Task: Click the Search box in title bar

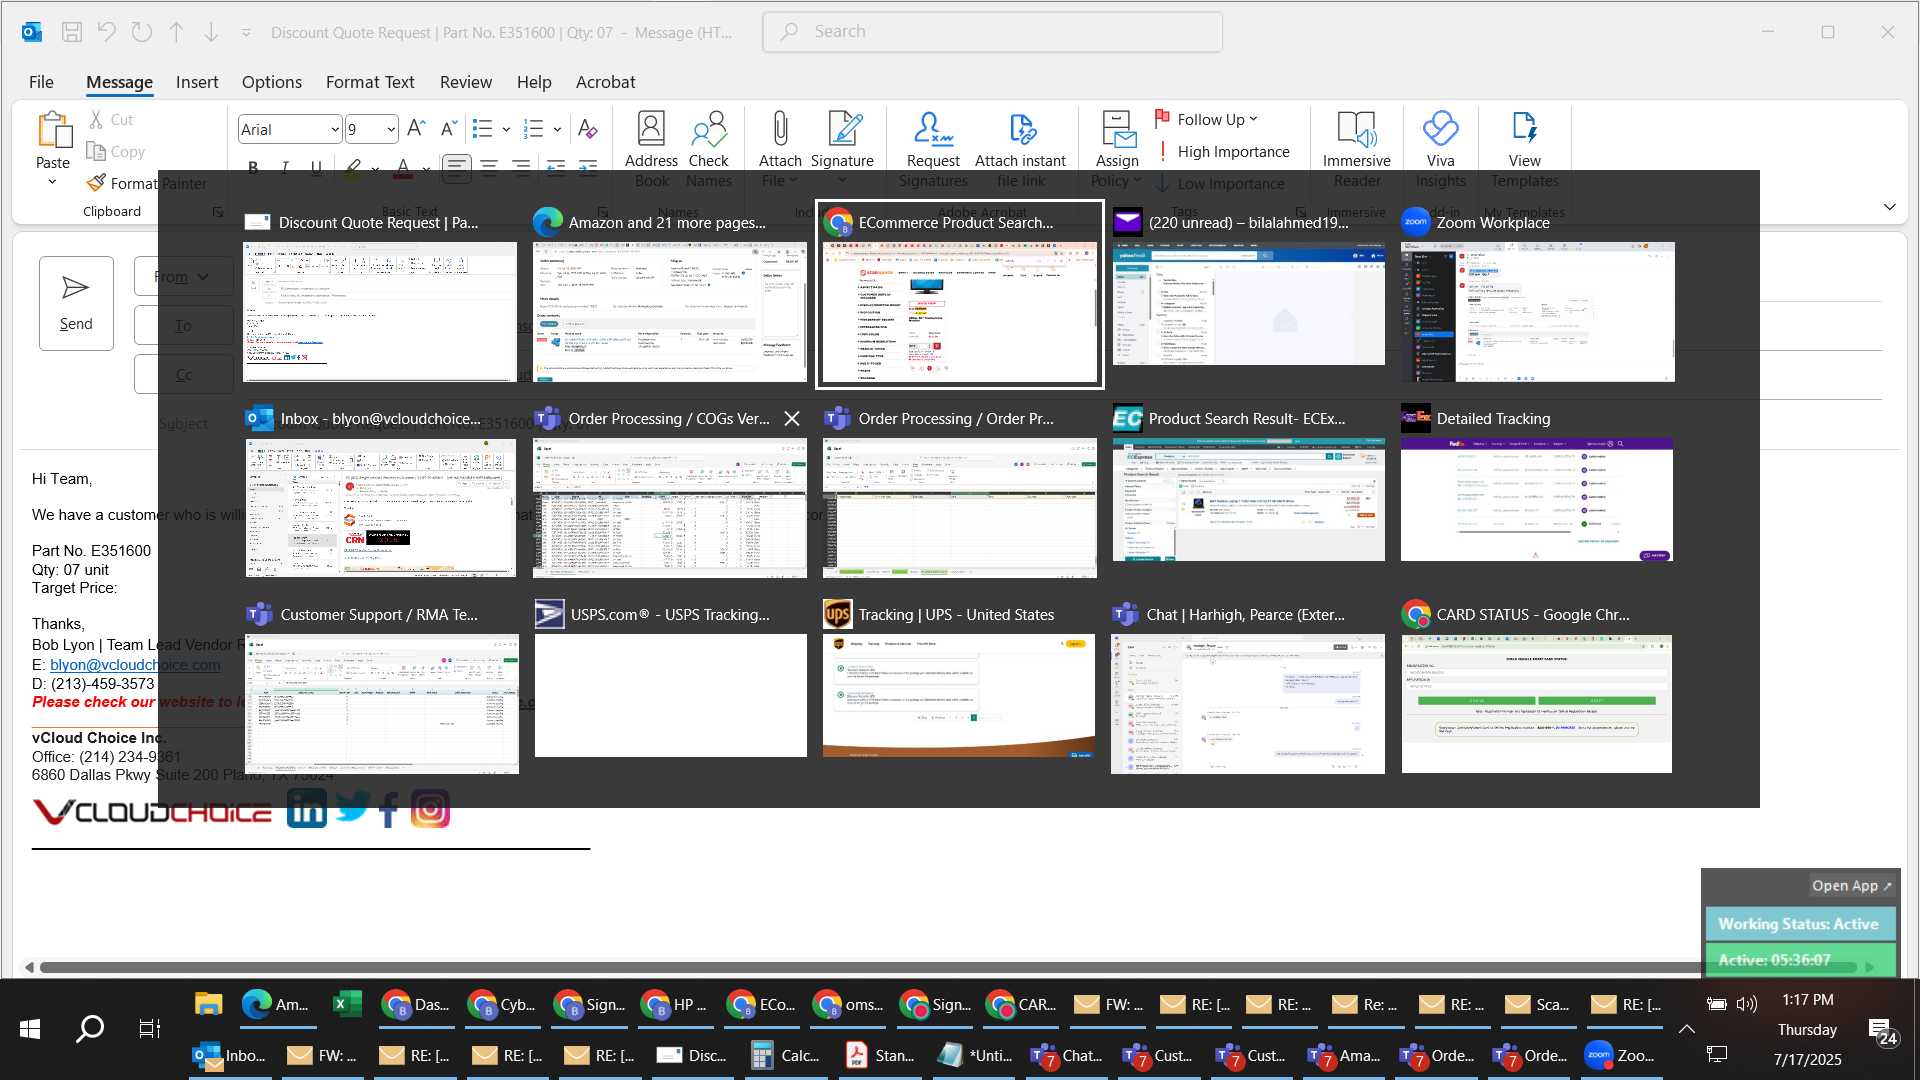Action: tap(992, 32)
